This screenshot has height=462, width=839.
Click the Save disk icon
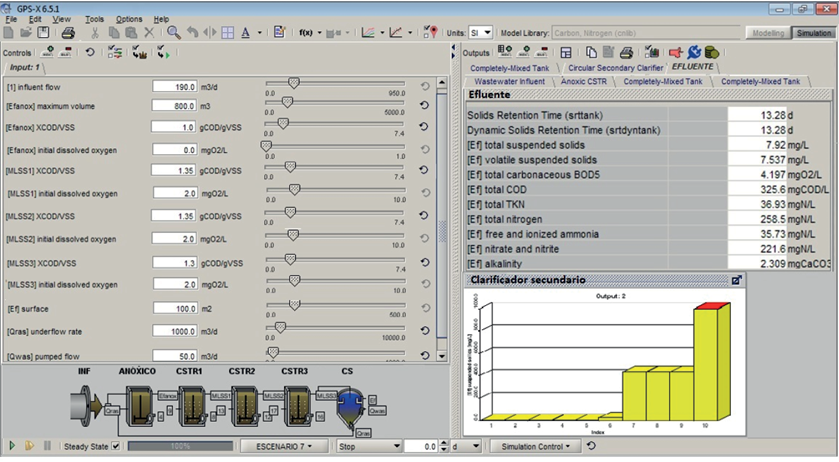point(45,32)
